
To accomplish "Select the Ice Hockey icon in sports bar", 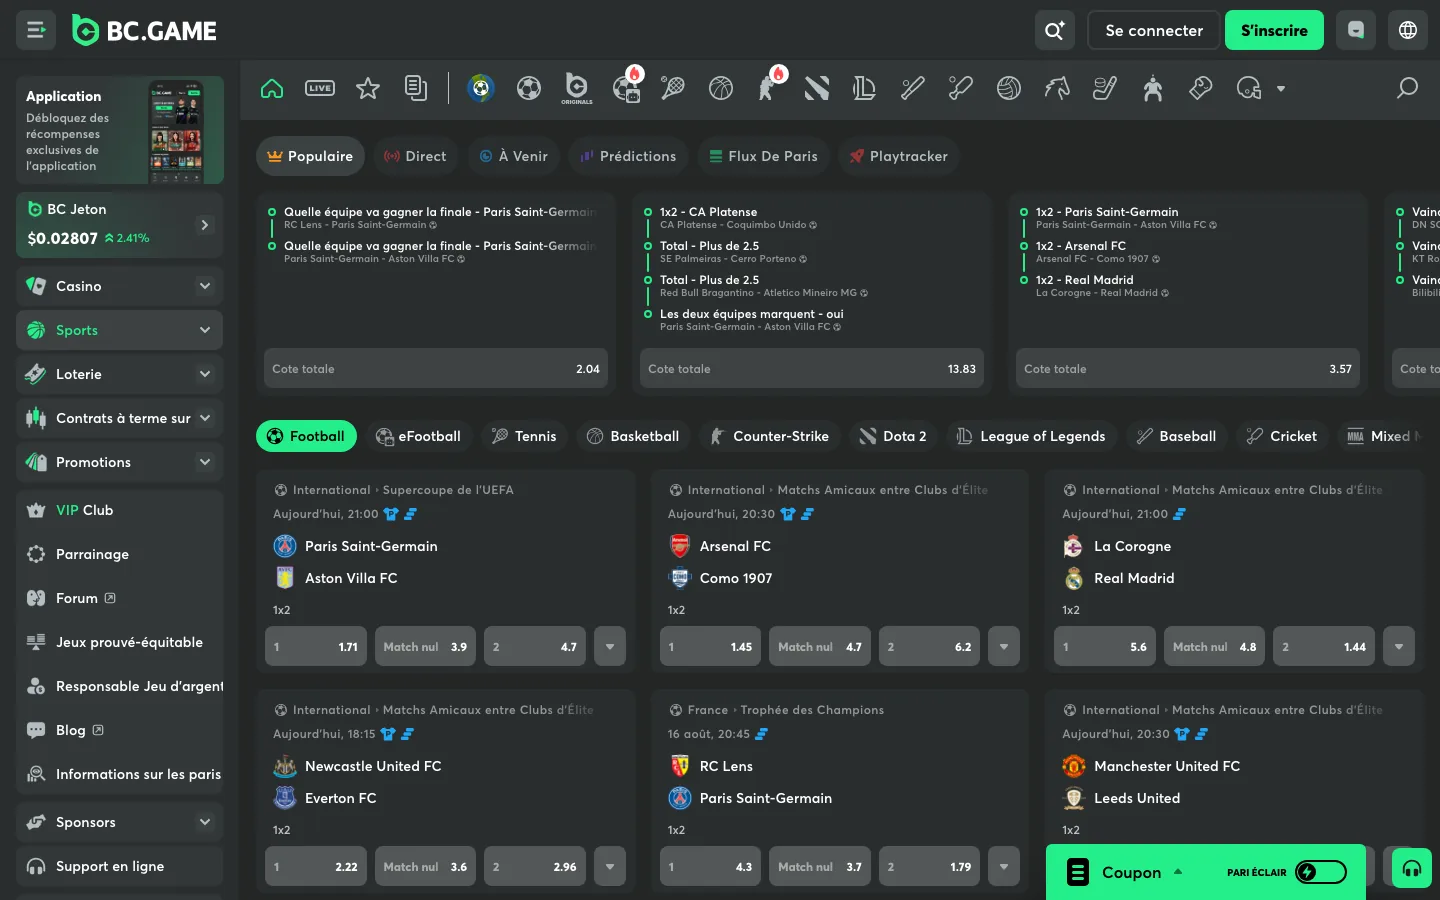I will [1105, 88].
